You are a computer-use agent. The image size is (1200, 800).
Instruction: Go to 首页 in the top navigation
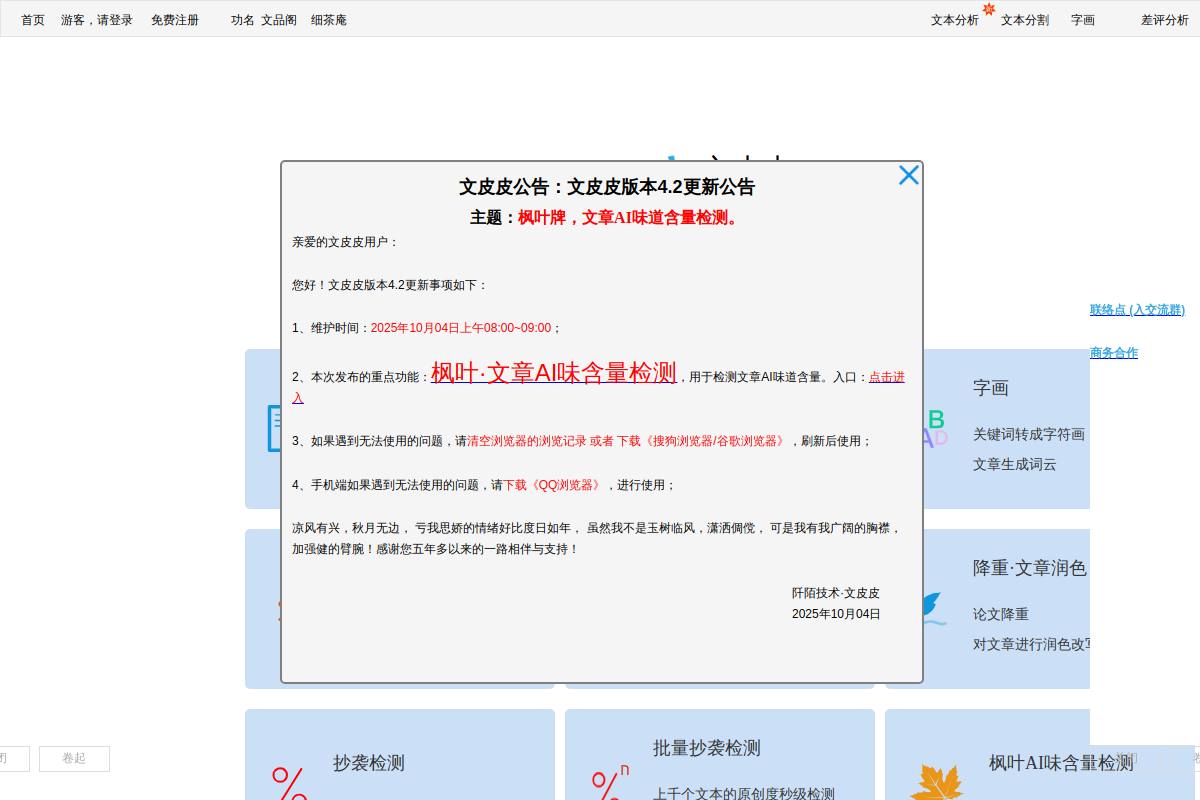33,20
